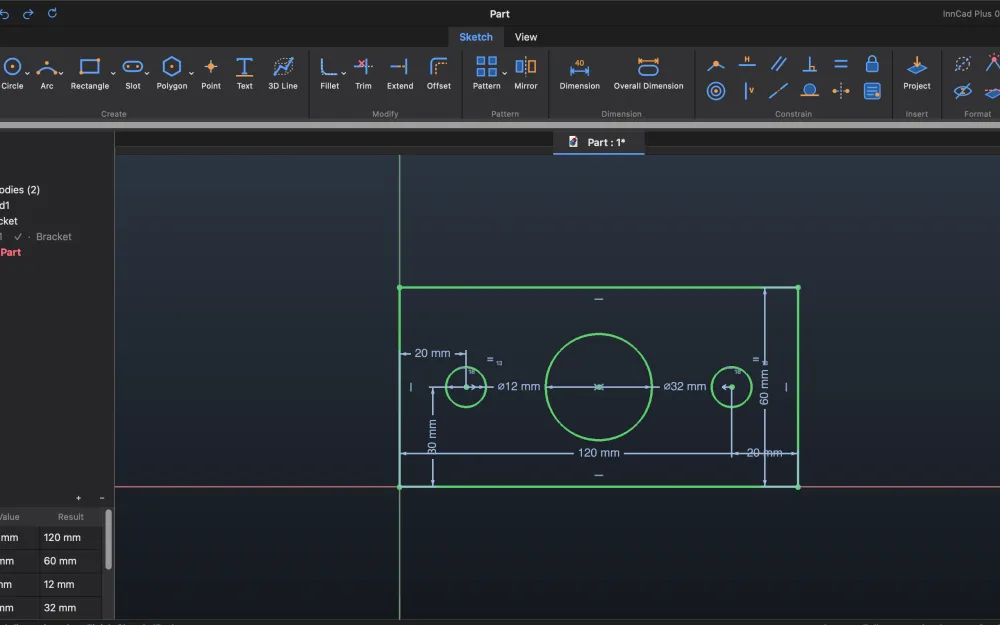Select the Offset tool

click(x=439, y=73)
